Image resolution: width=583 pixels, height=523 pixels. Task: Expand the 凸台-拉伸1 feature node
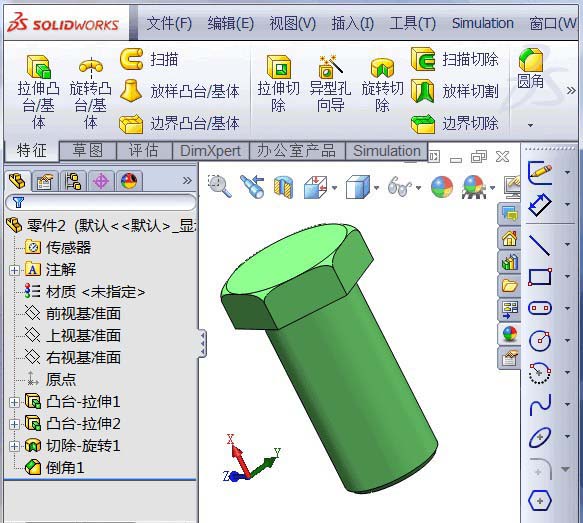tap(14, 402)
